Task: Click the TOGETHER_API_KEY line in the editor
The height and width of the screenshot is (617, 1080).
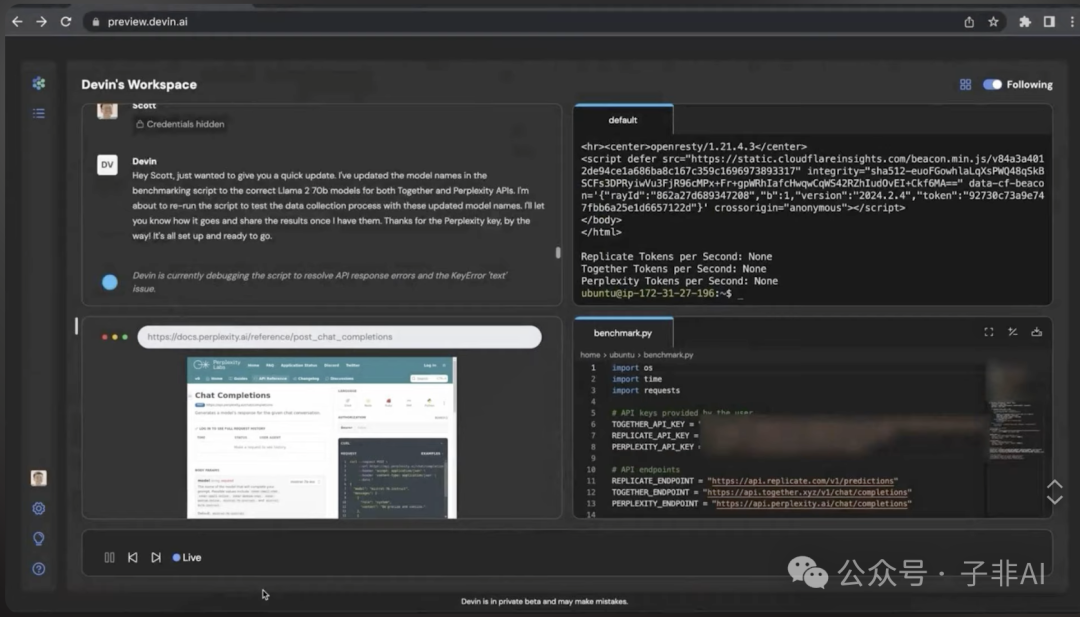Action: click(x=654, y=424)
